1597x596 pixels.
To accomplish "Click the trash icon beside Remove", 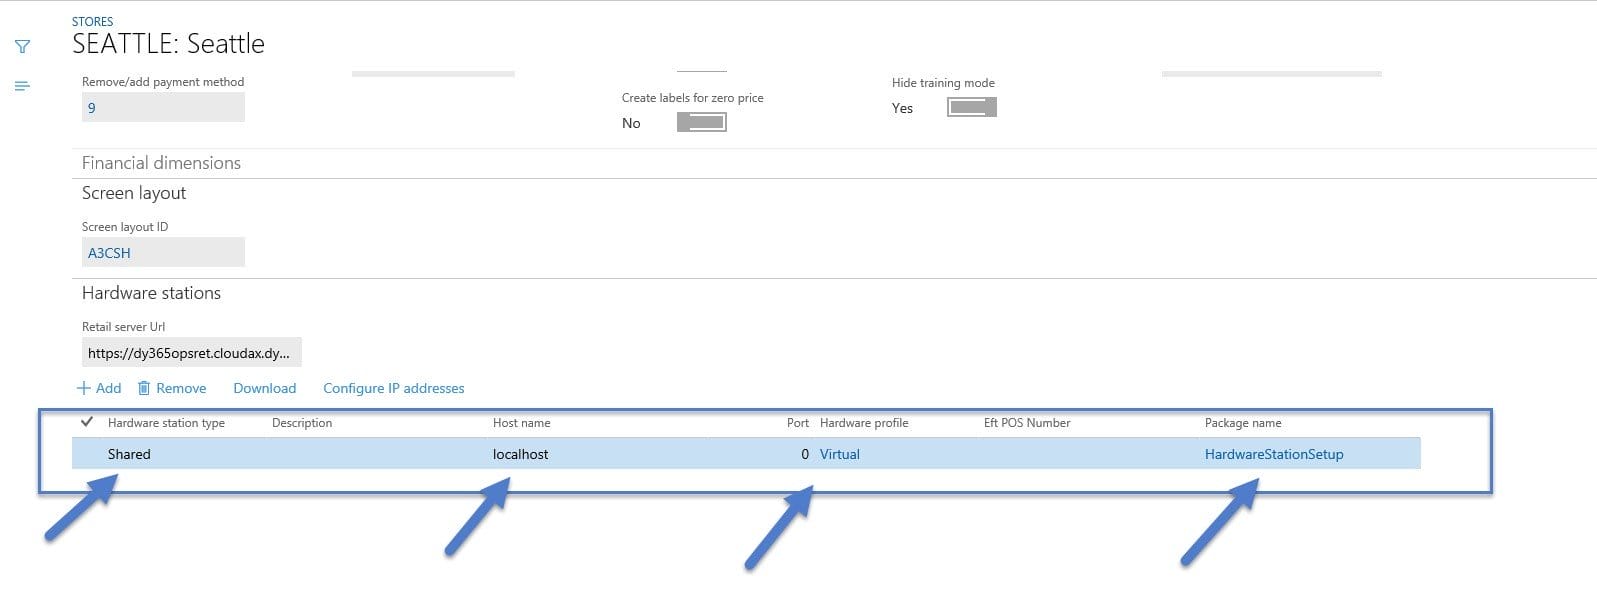I will (144, 388).
